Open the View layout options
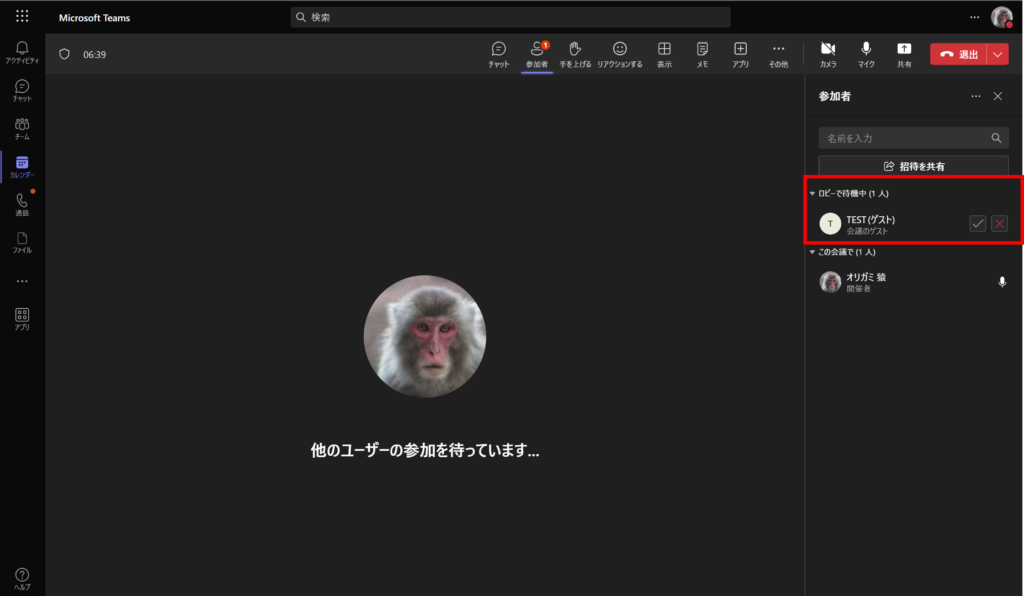This screenshot has width=1024, height=596. click(x=664, y=54)
